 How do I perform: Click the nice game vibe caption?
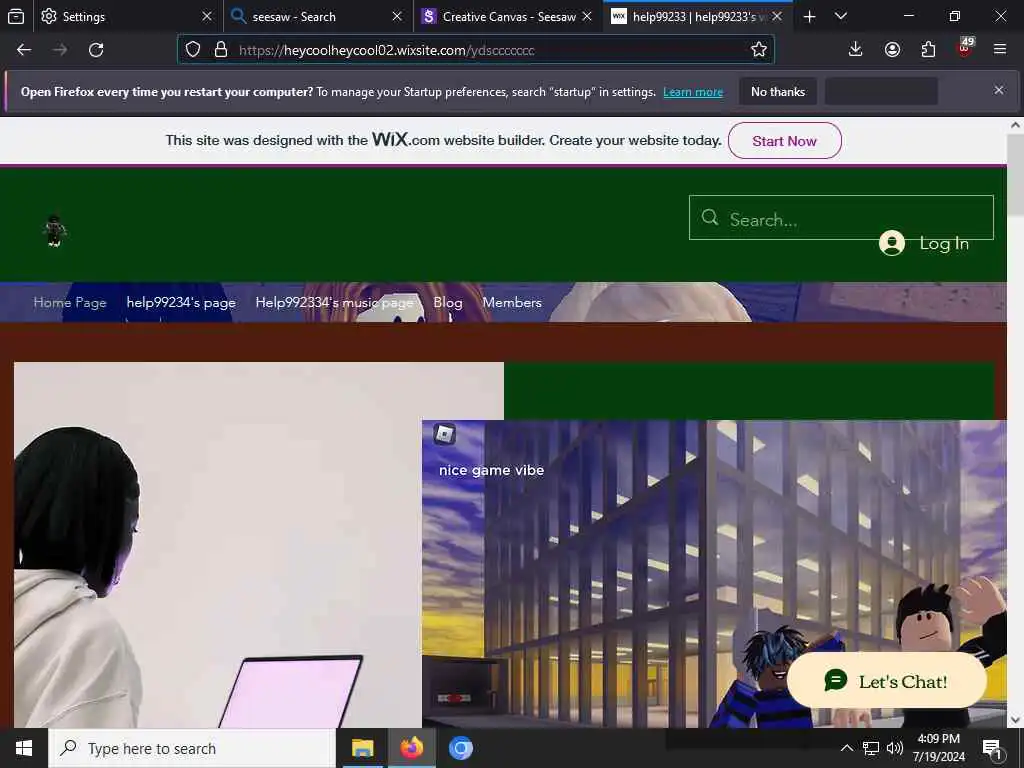[x=491, y=470]
